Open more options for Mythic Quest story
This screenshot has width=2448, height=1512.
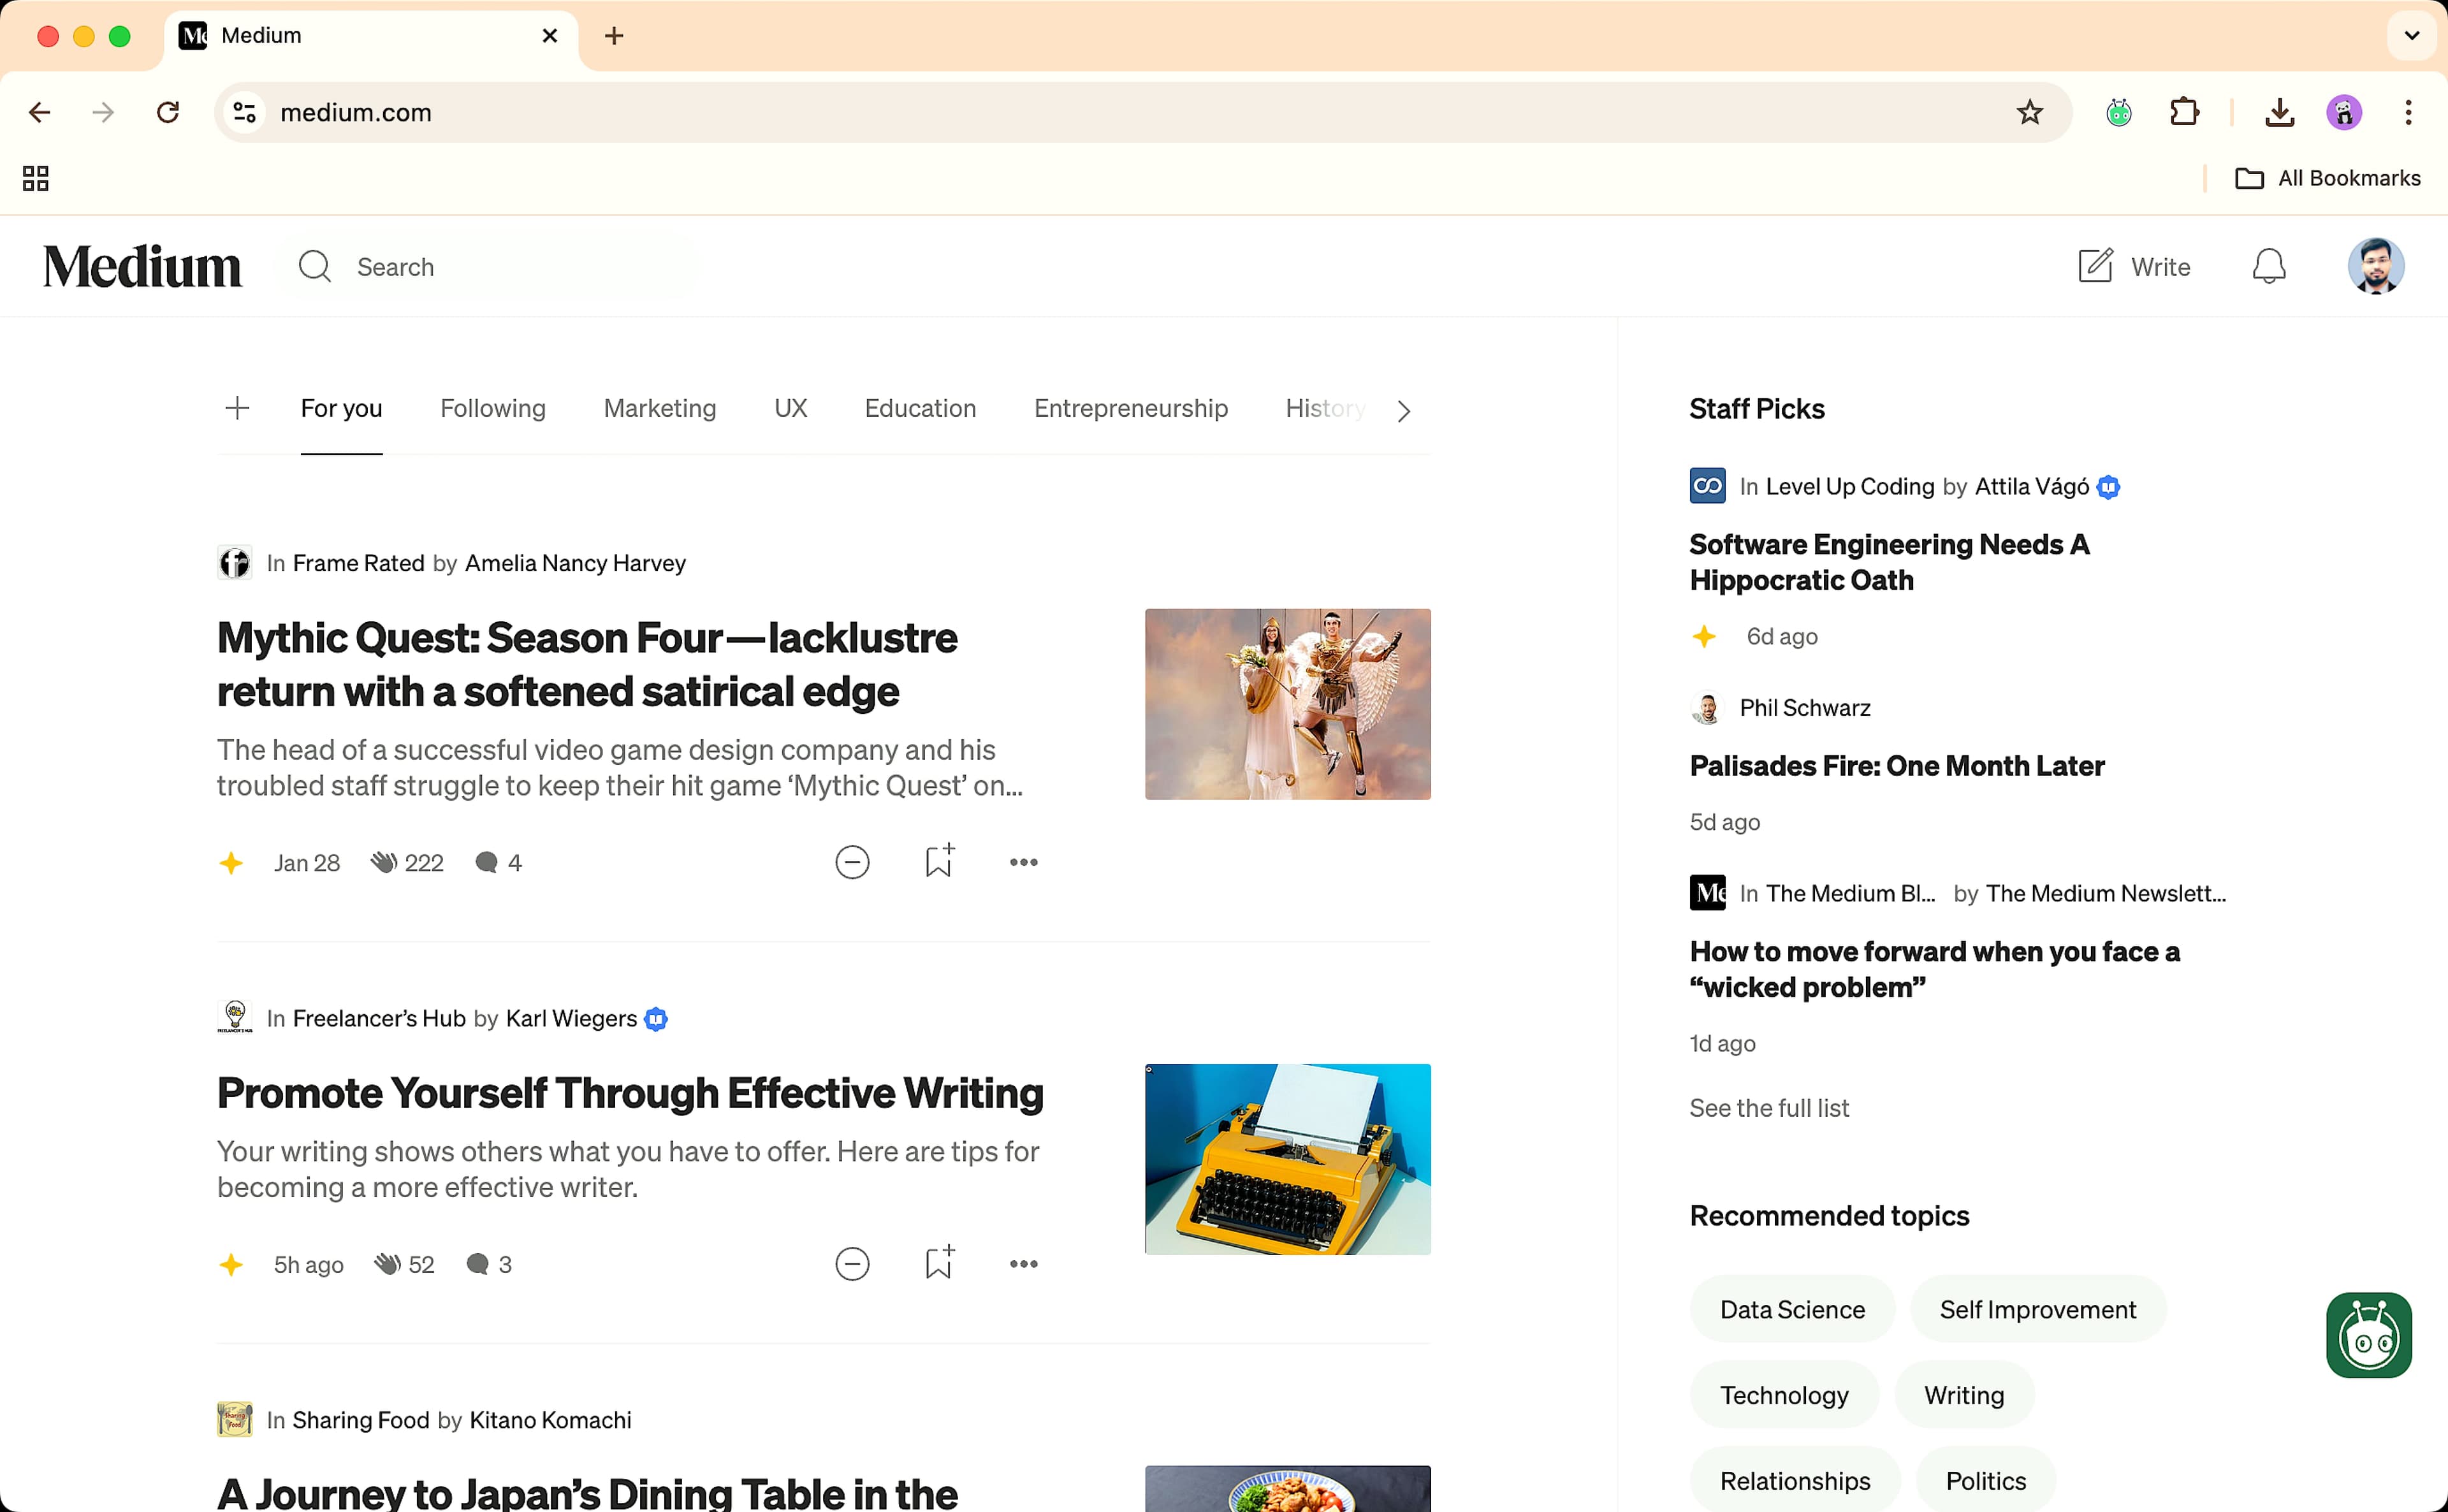[1023, 862]
